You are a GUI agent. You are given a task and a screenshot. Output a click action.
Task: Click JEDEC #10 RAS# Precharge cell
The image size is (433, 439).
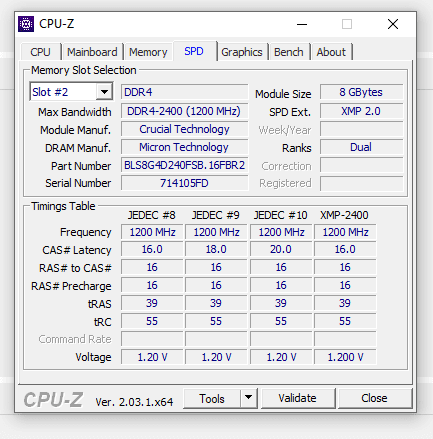click(281, 285)
